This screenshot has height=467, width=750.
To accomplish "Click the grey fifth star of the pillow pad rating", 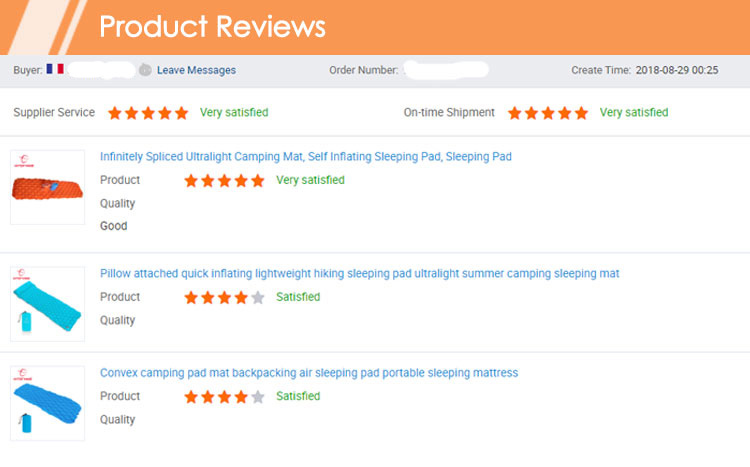I will point(258,297).
